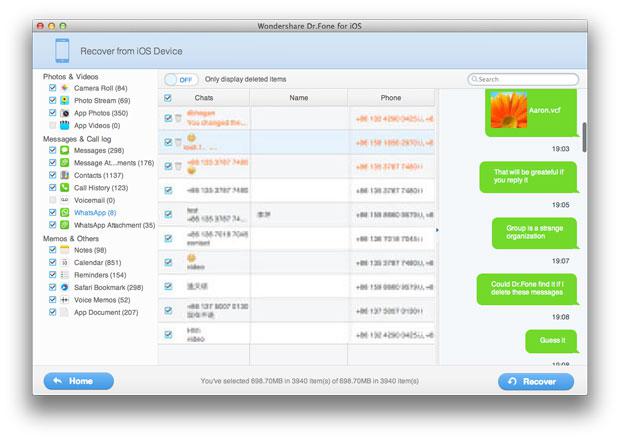The image size is (620, 440).
Task: Uncheck the WhatsApp (8) checkbox
Action: click(x=52, y=212)
